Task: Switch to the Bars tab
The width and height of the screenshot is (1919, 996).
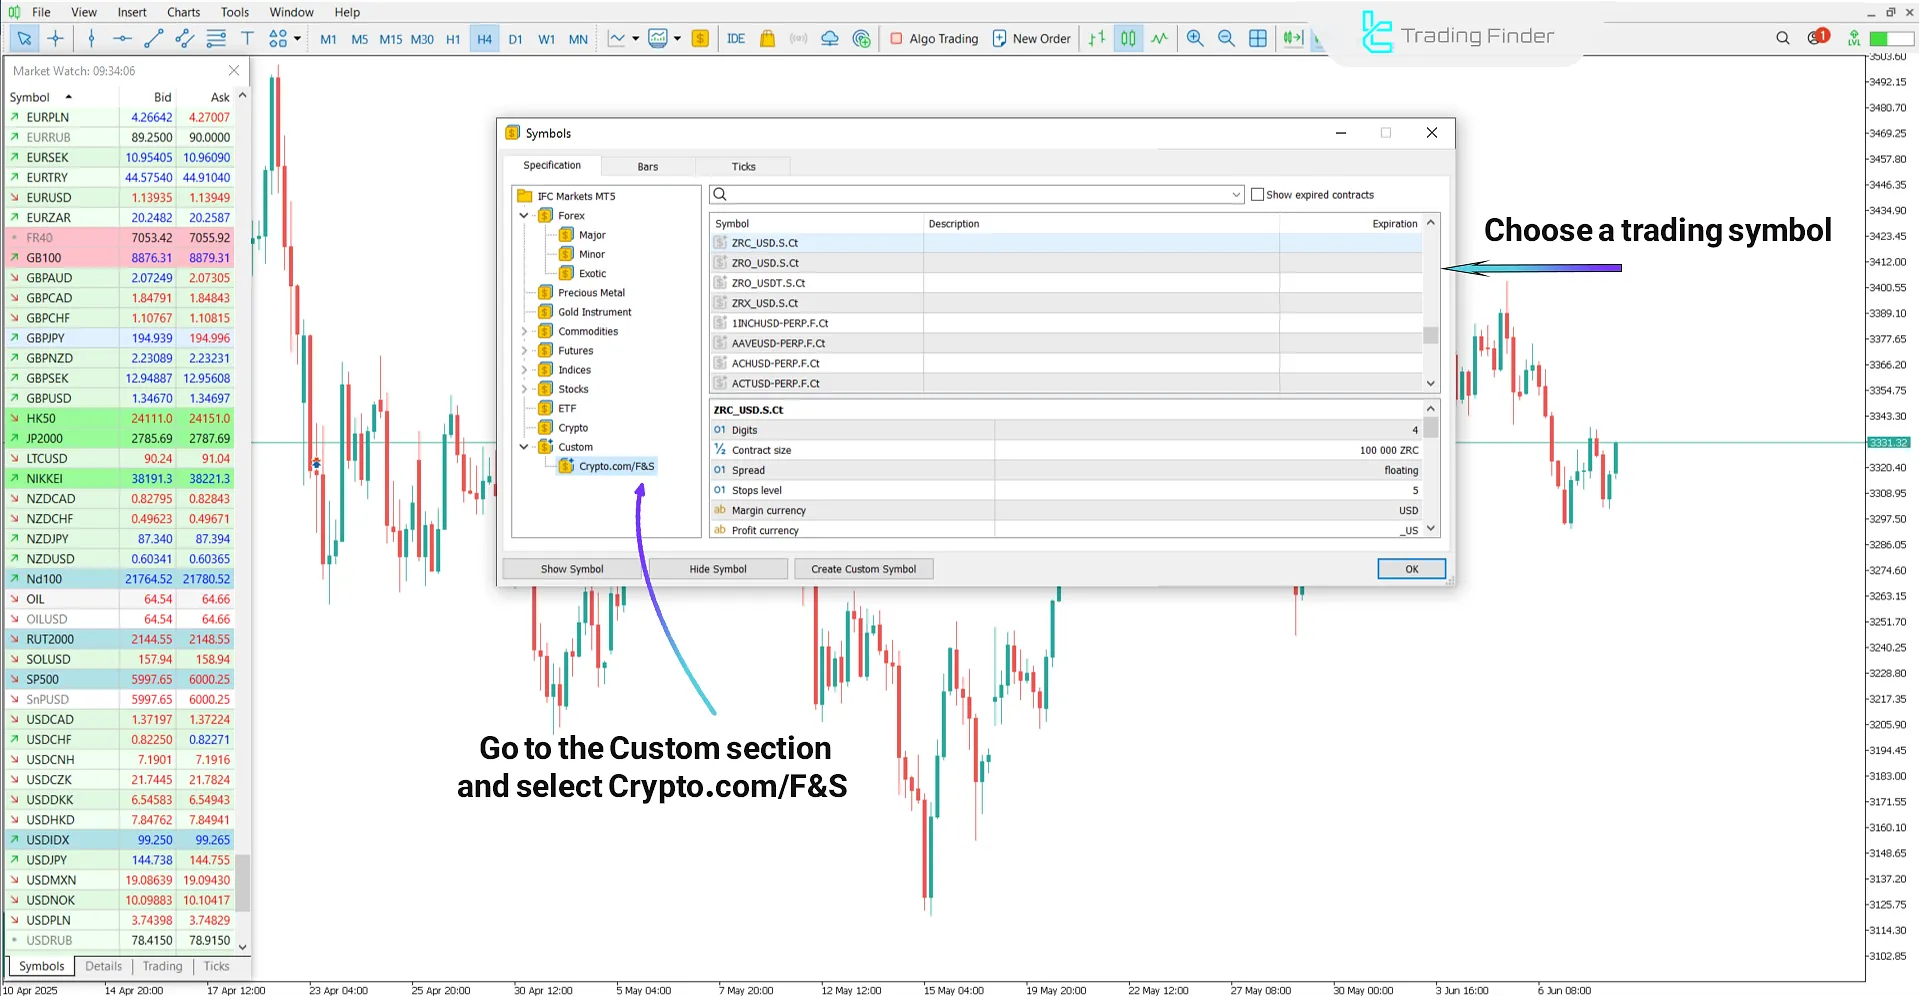Action: tap(647, 166)
